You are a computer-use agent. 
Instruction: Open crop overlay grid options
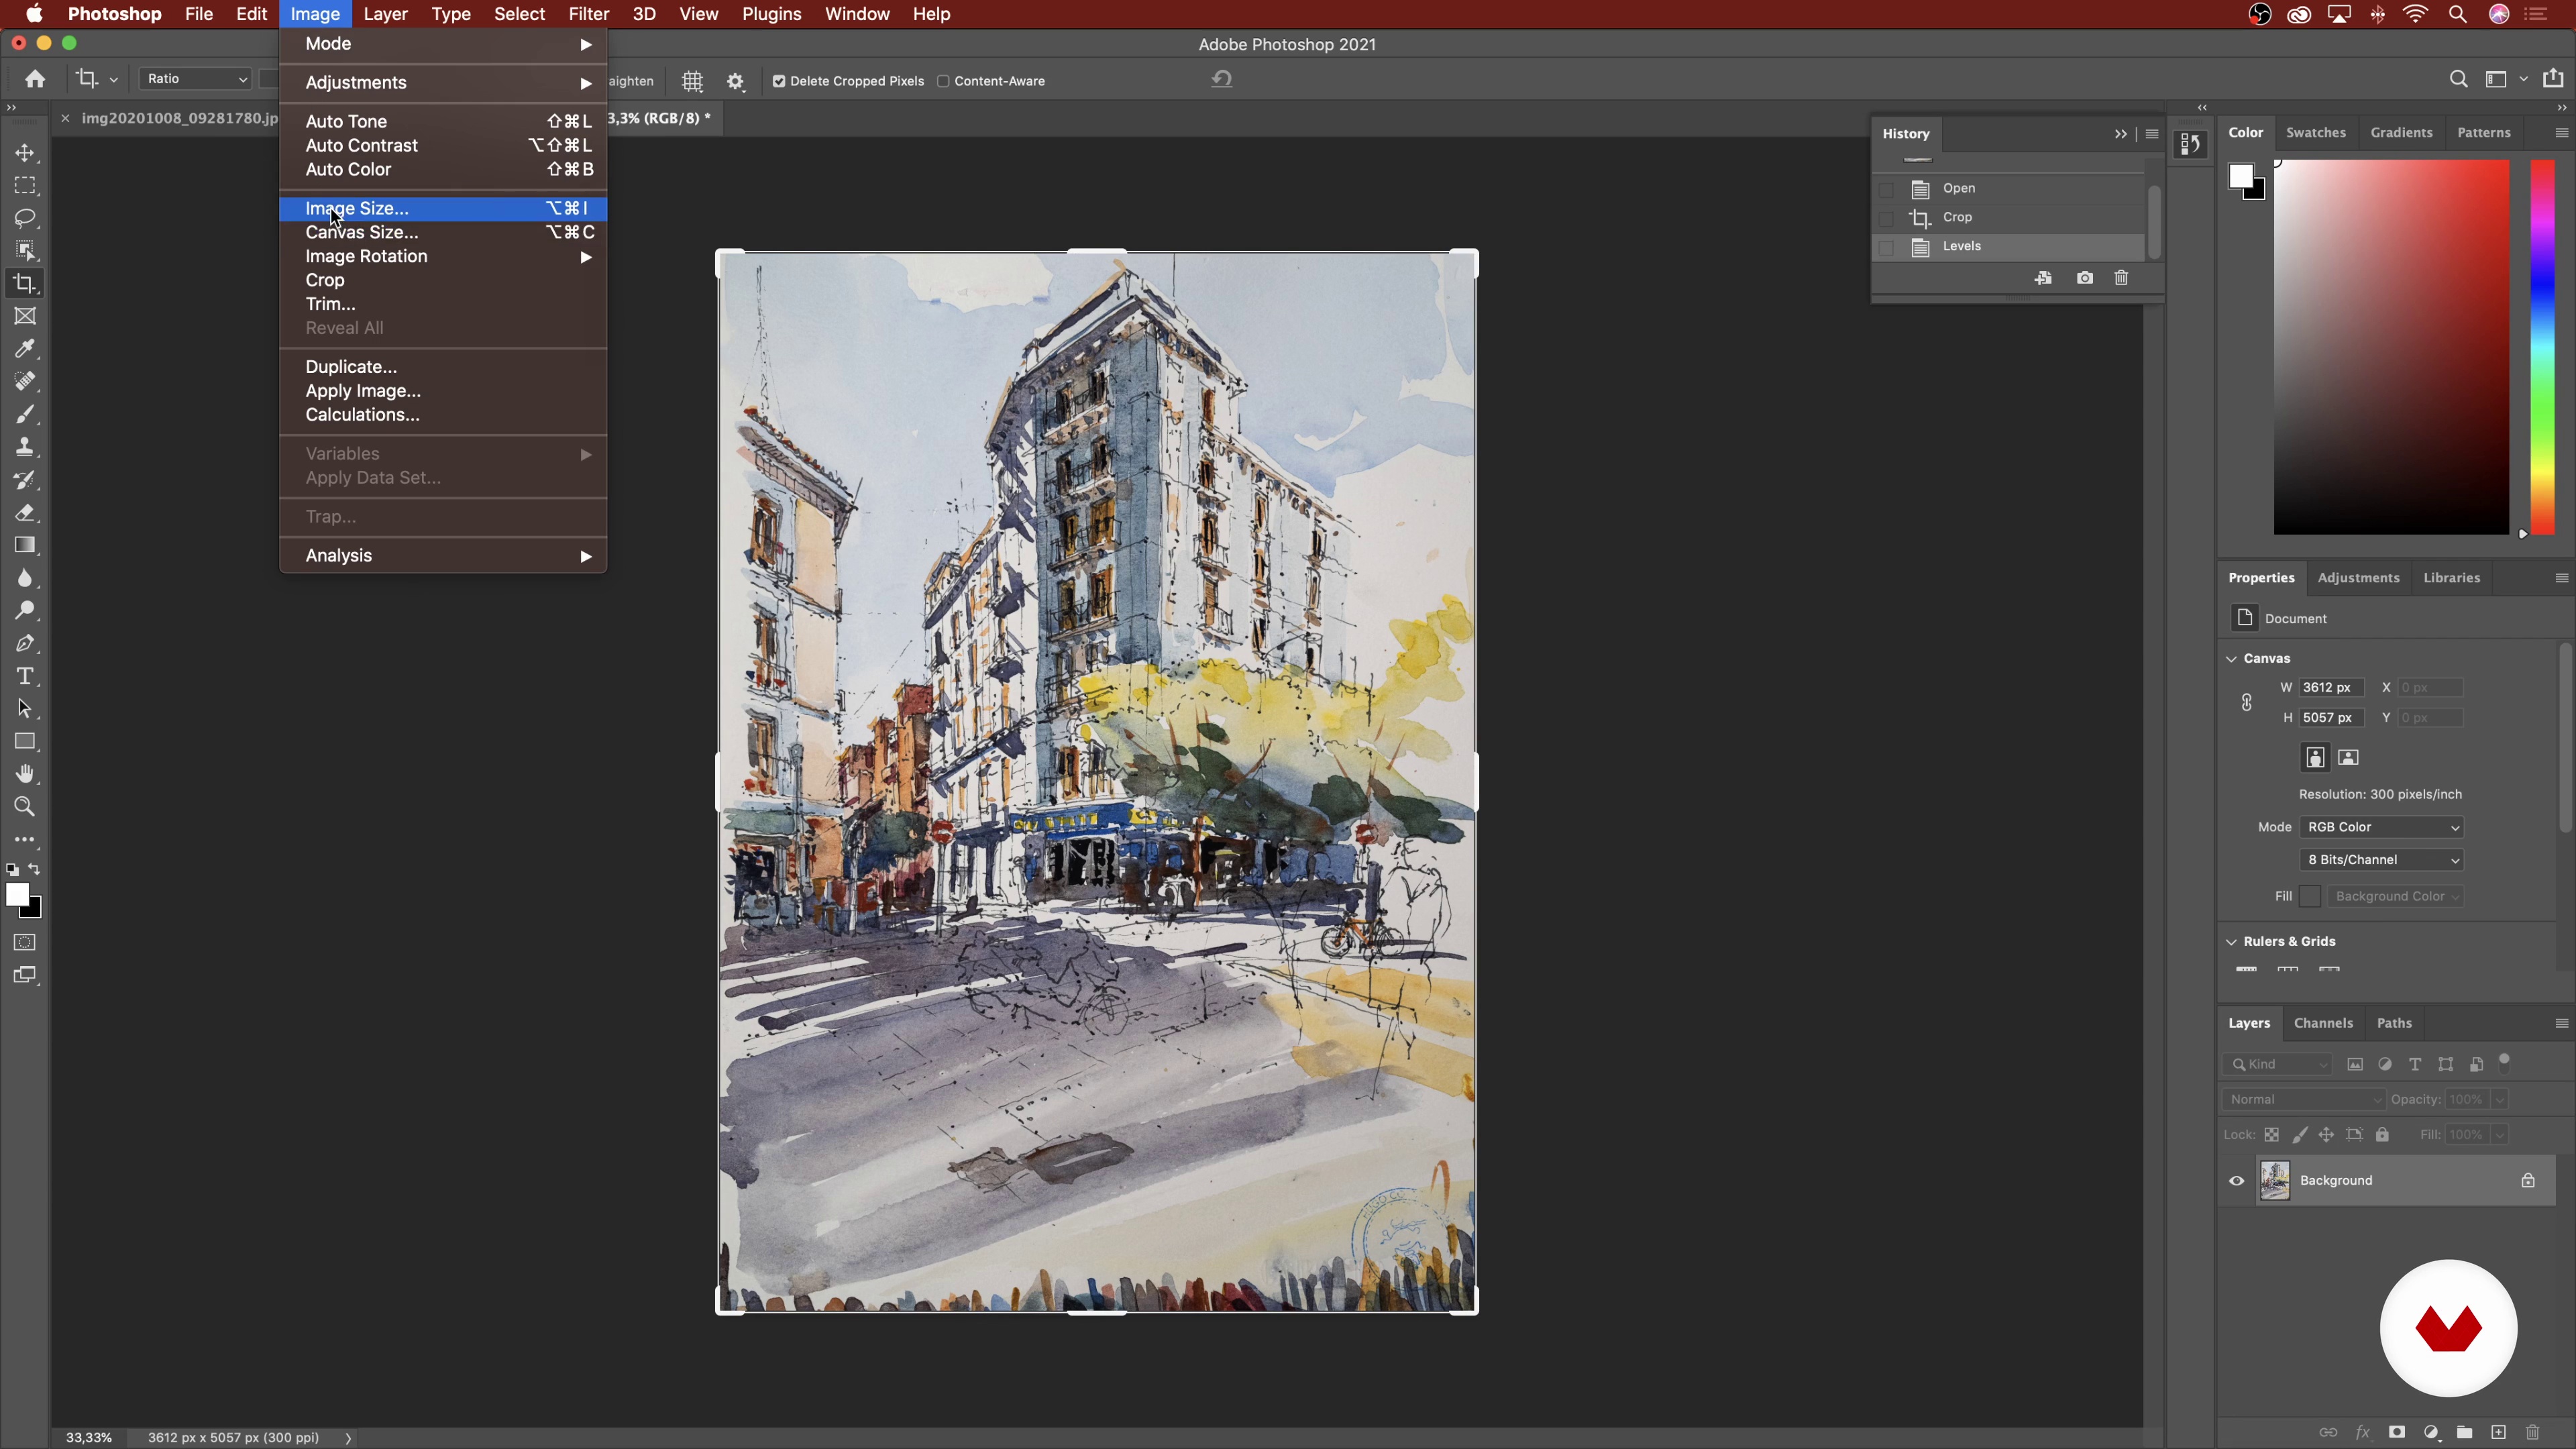[692, 81]
